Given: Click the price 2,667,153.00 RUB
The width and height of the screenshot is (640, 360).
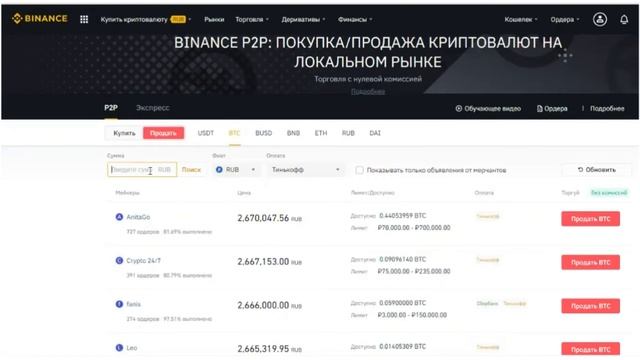Looking at the screenshot, I should [269, 262].
